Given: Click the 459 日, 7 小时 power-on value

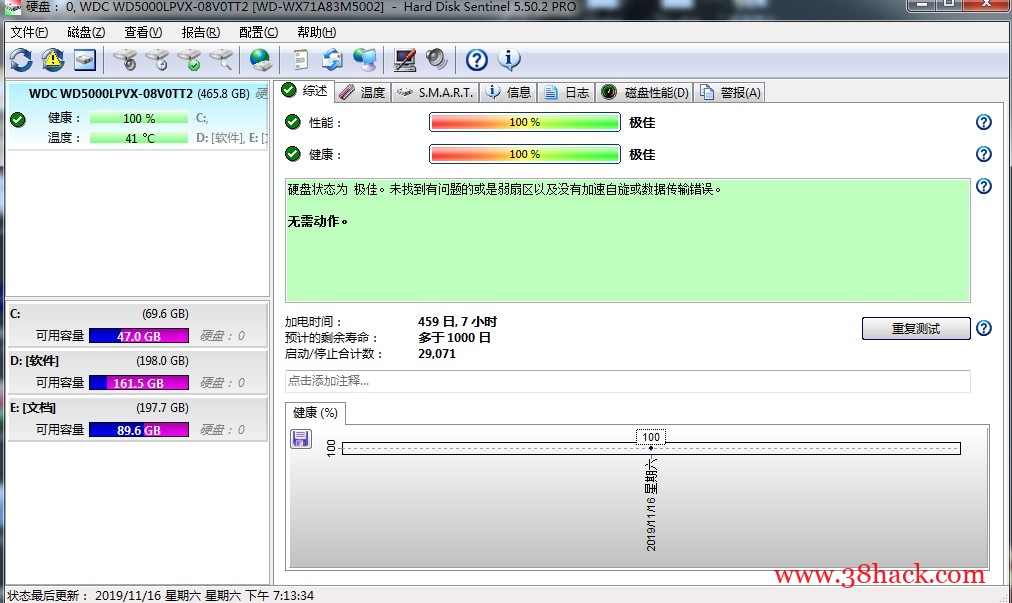Looking at the screenshot, I should [x=457, y=322].
